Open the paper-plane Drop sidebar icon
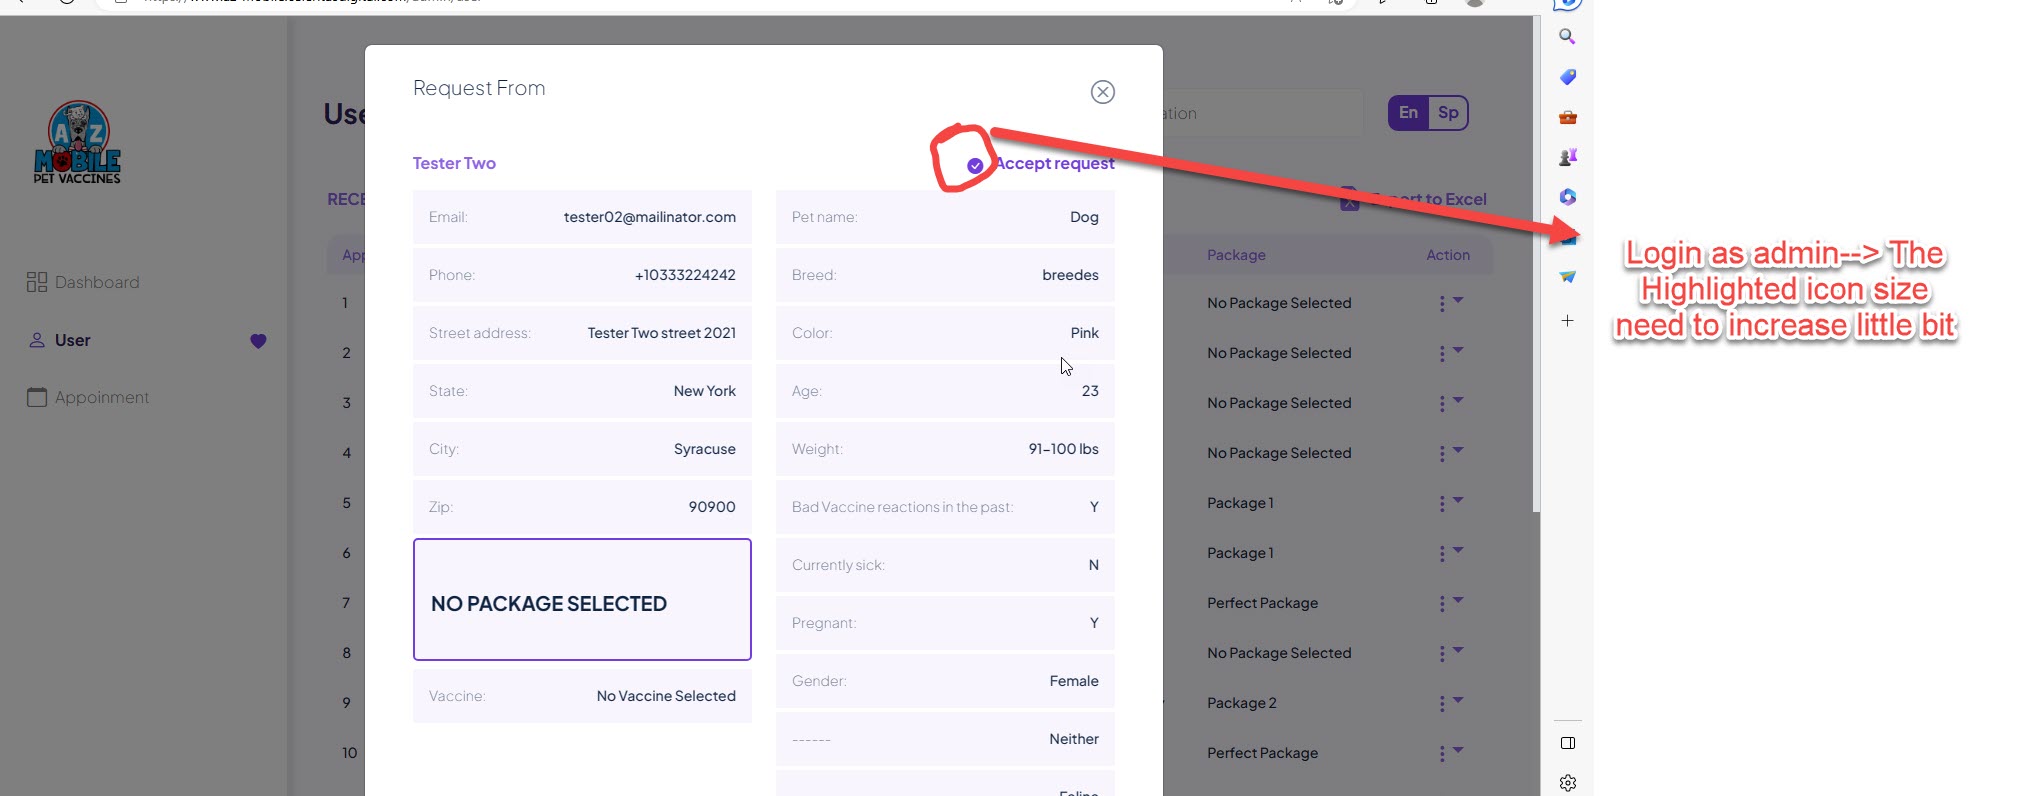The height and width of the screenshot is (796, 2026). click(x=1567, y=277)
